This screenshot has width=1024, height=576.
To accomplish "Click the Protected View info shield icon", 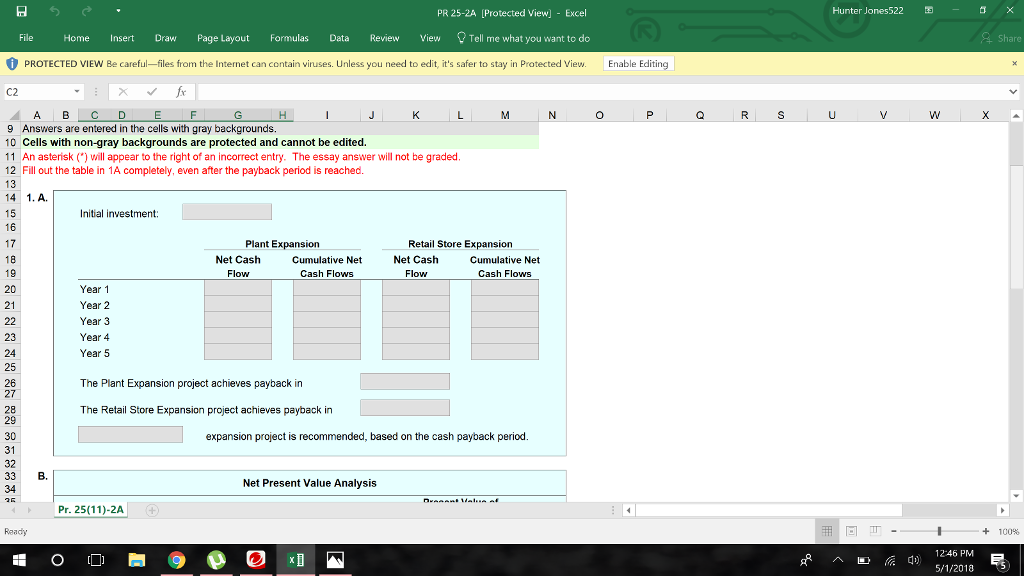I will click(x=12, y=63).
